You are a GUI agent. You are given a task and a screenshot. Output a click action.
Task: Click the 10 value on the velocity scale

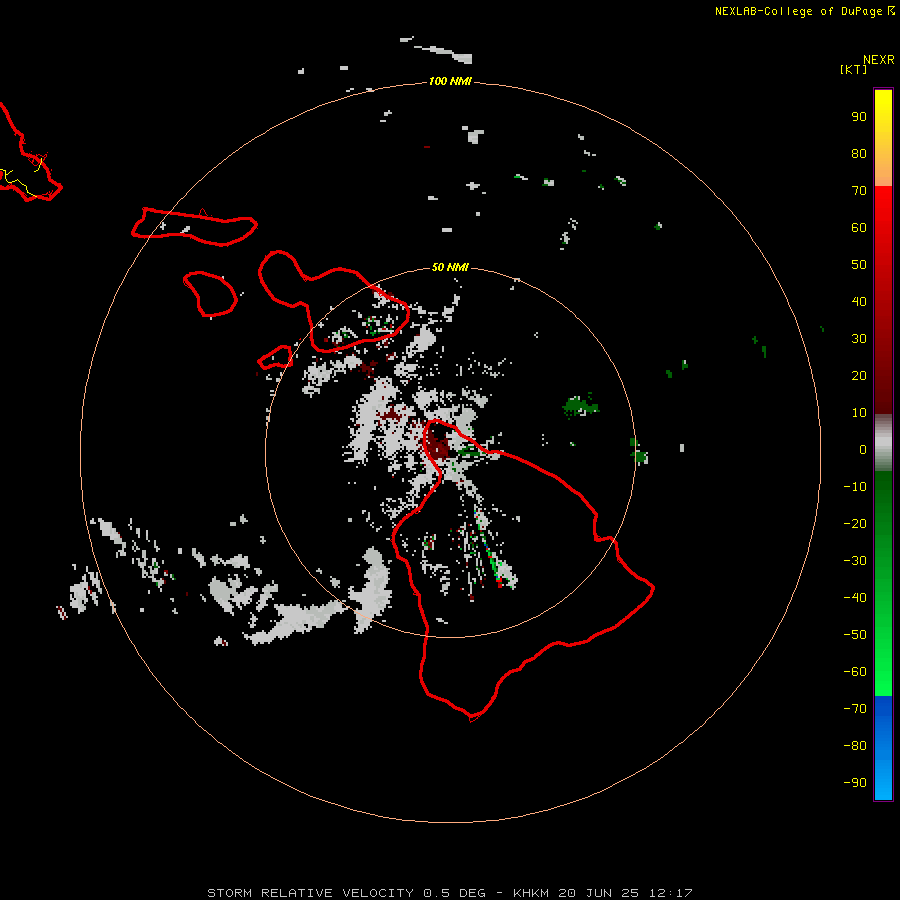(859, 413)
